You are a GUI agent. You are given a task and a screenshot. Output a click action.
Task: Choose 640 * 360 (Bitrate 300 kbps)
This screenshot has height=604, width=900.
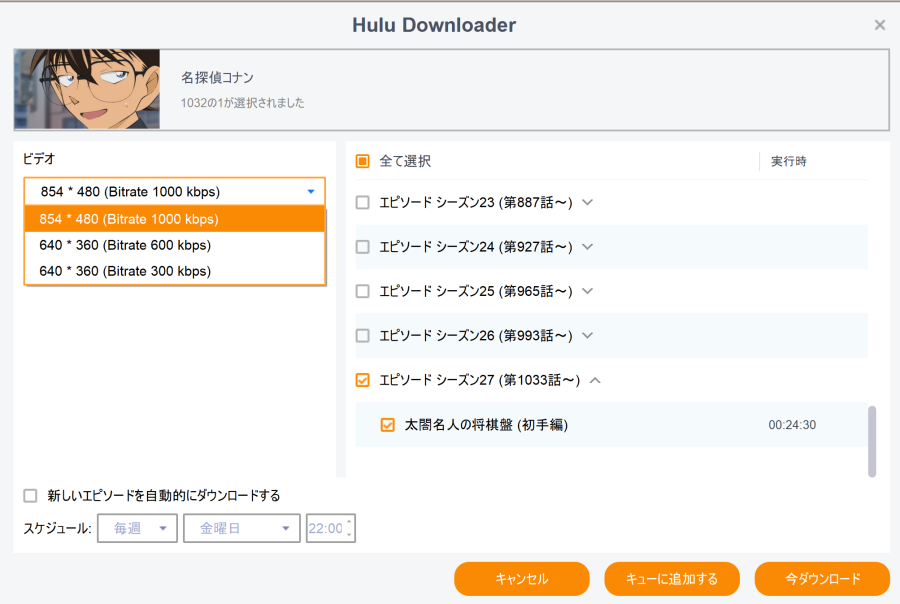click(x=174, y=271)
